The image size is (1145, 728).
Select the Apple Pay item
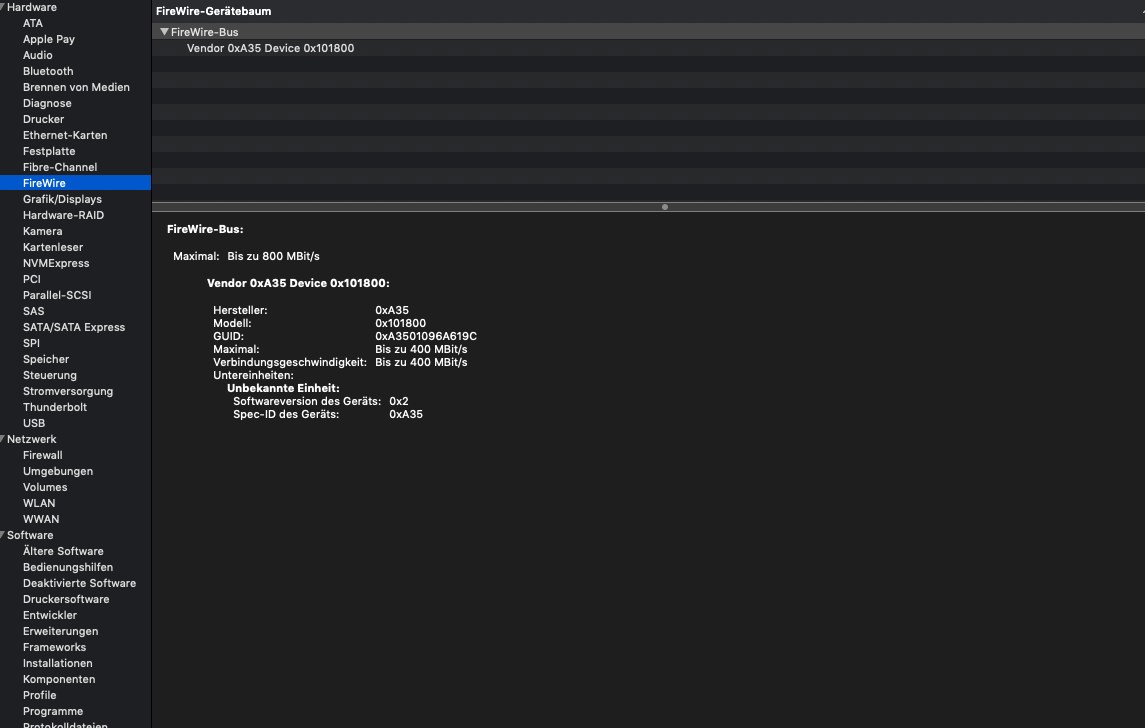(x=49, y=39)
